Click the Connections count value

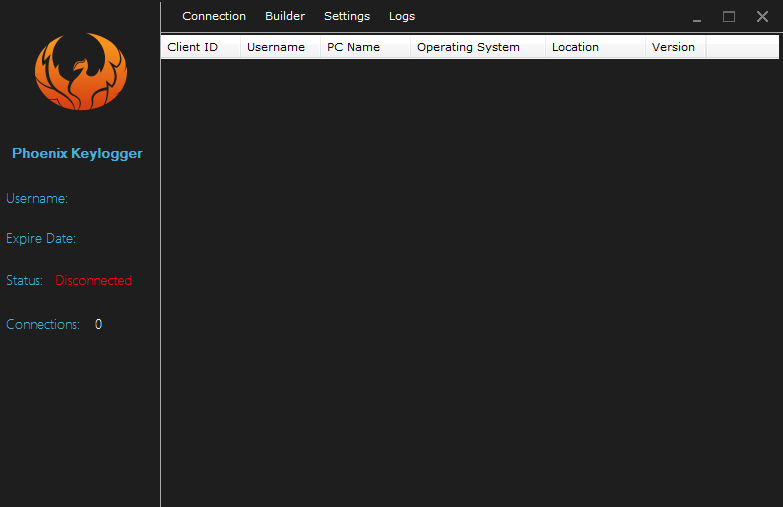(98, 325)
